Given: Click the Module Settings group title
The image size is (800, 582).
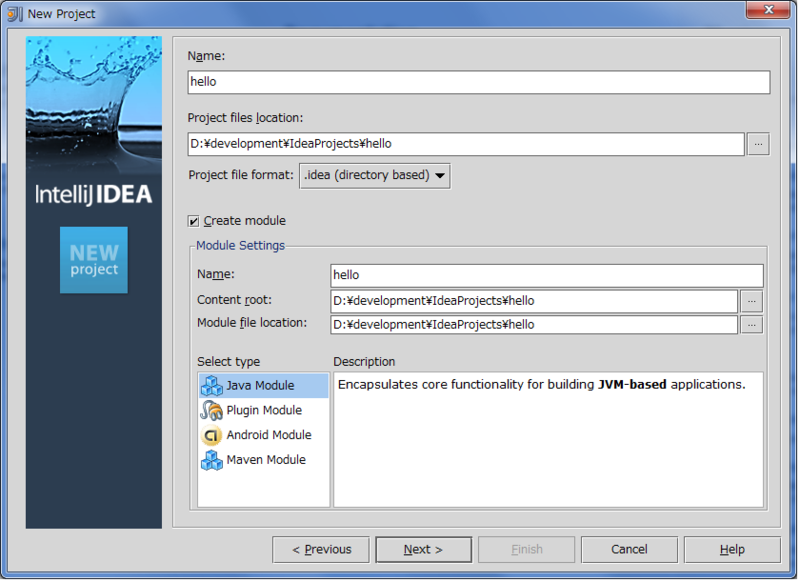Looking at the screenshot, I should [240, 246].
